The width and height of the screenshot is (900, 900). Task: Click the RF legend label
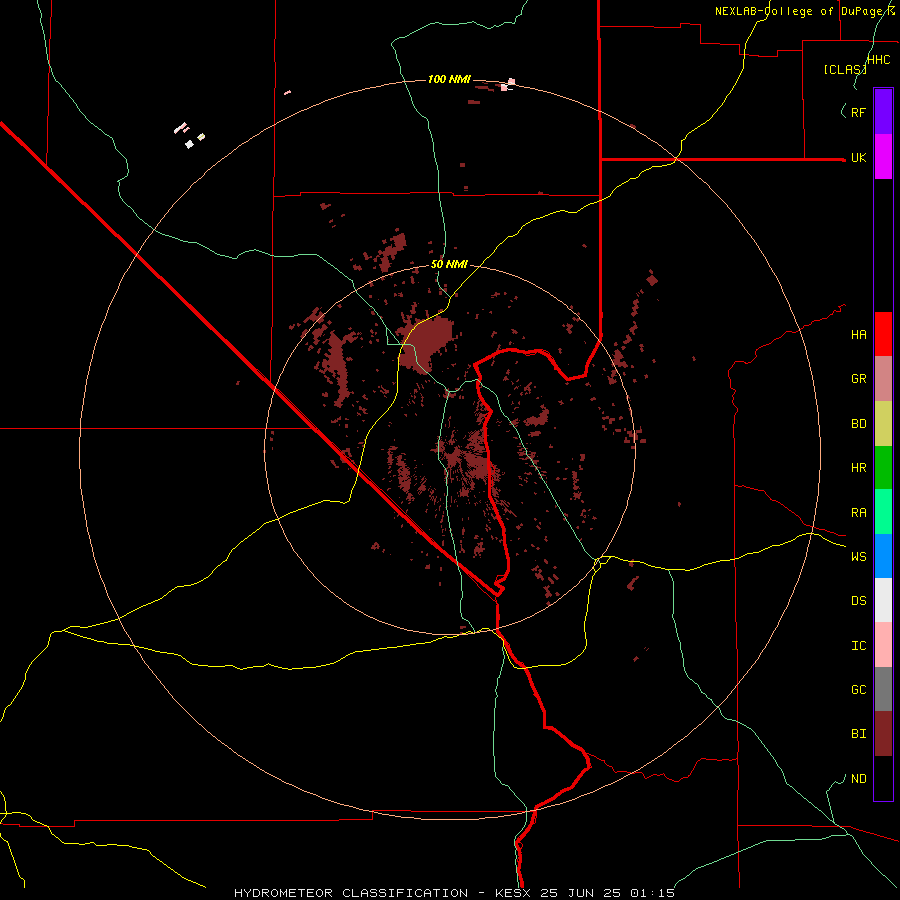(x=859, y=112)
